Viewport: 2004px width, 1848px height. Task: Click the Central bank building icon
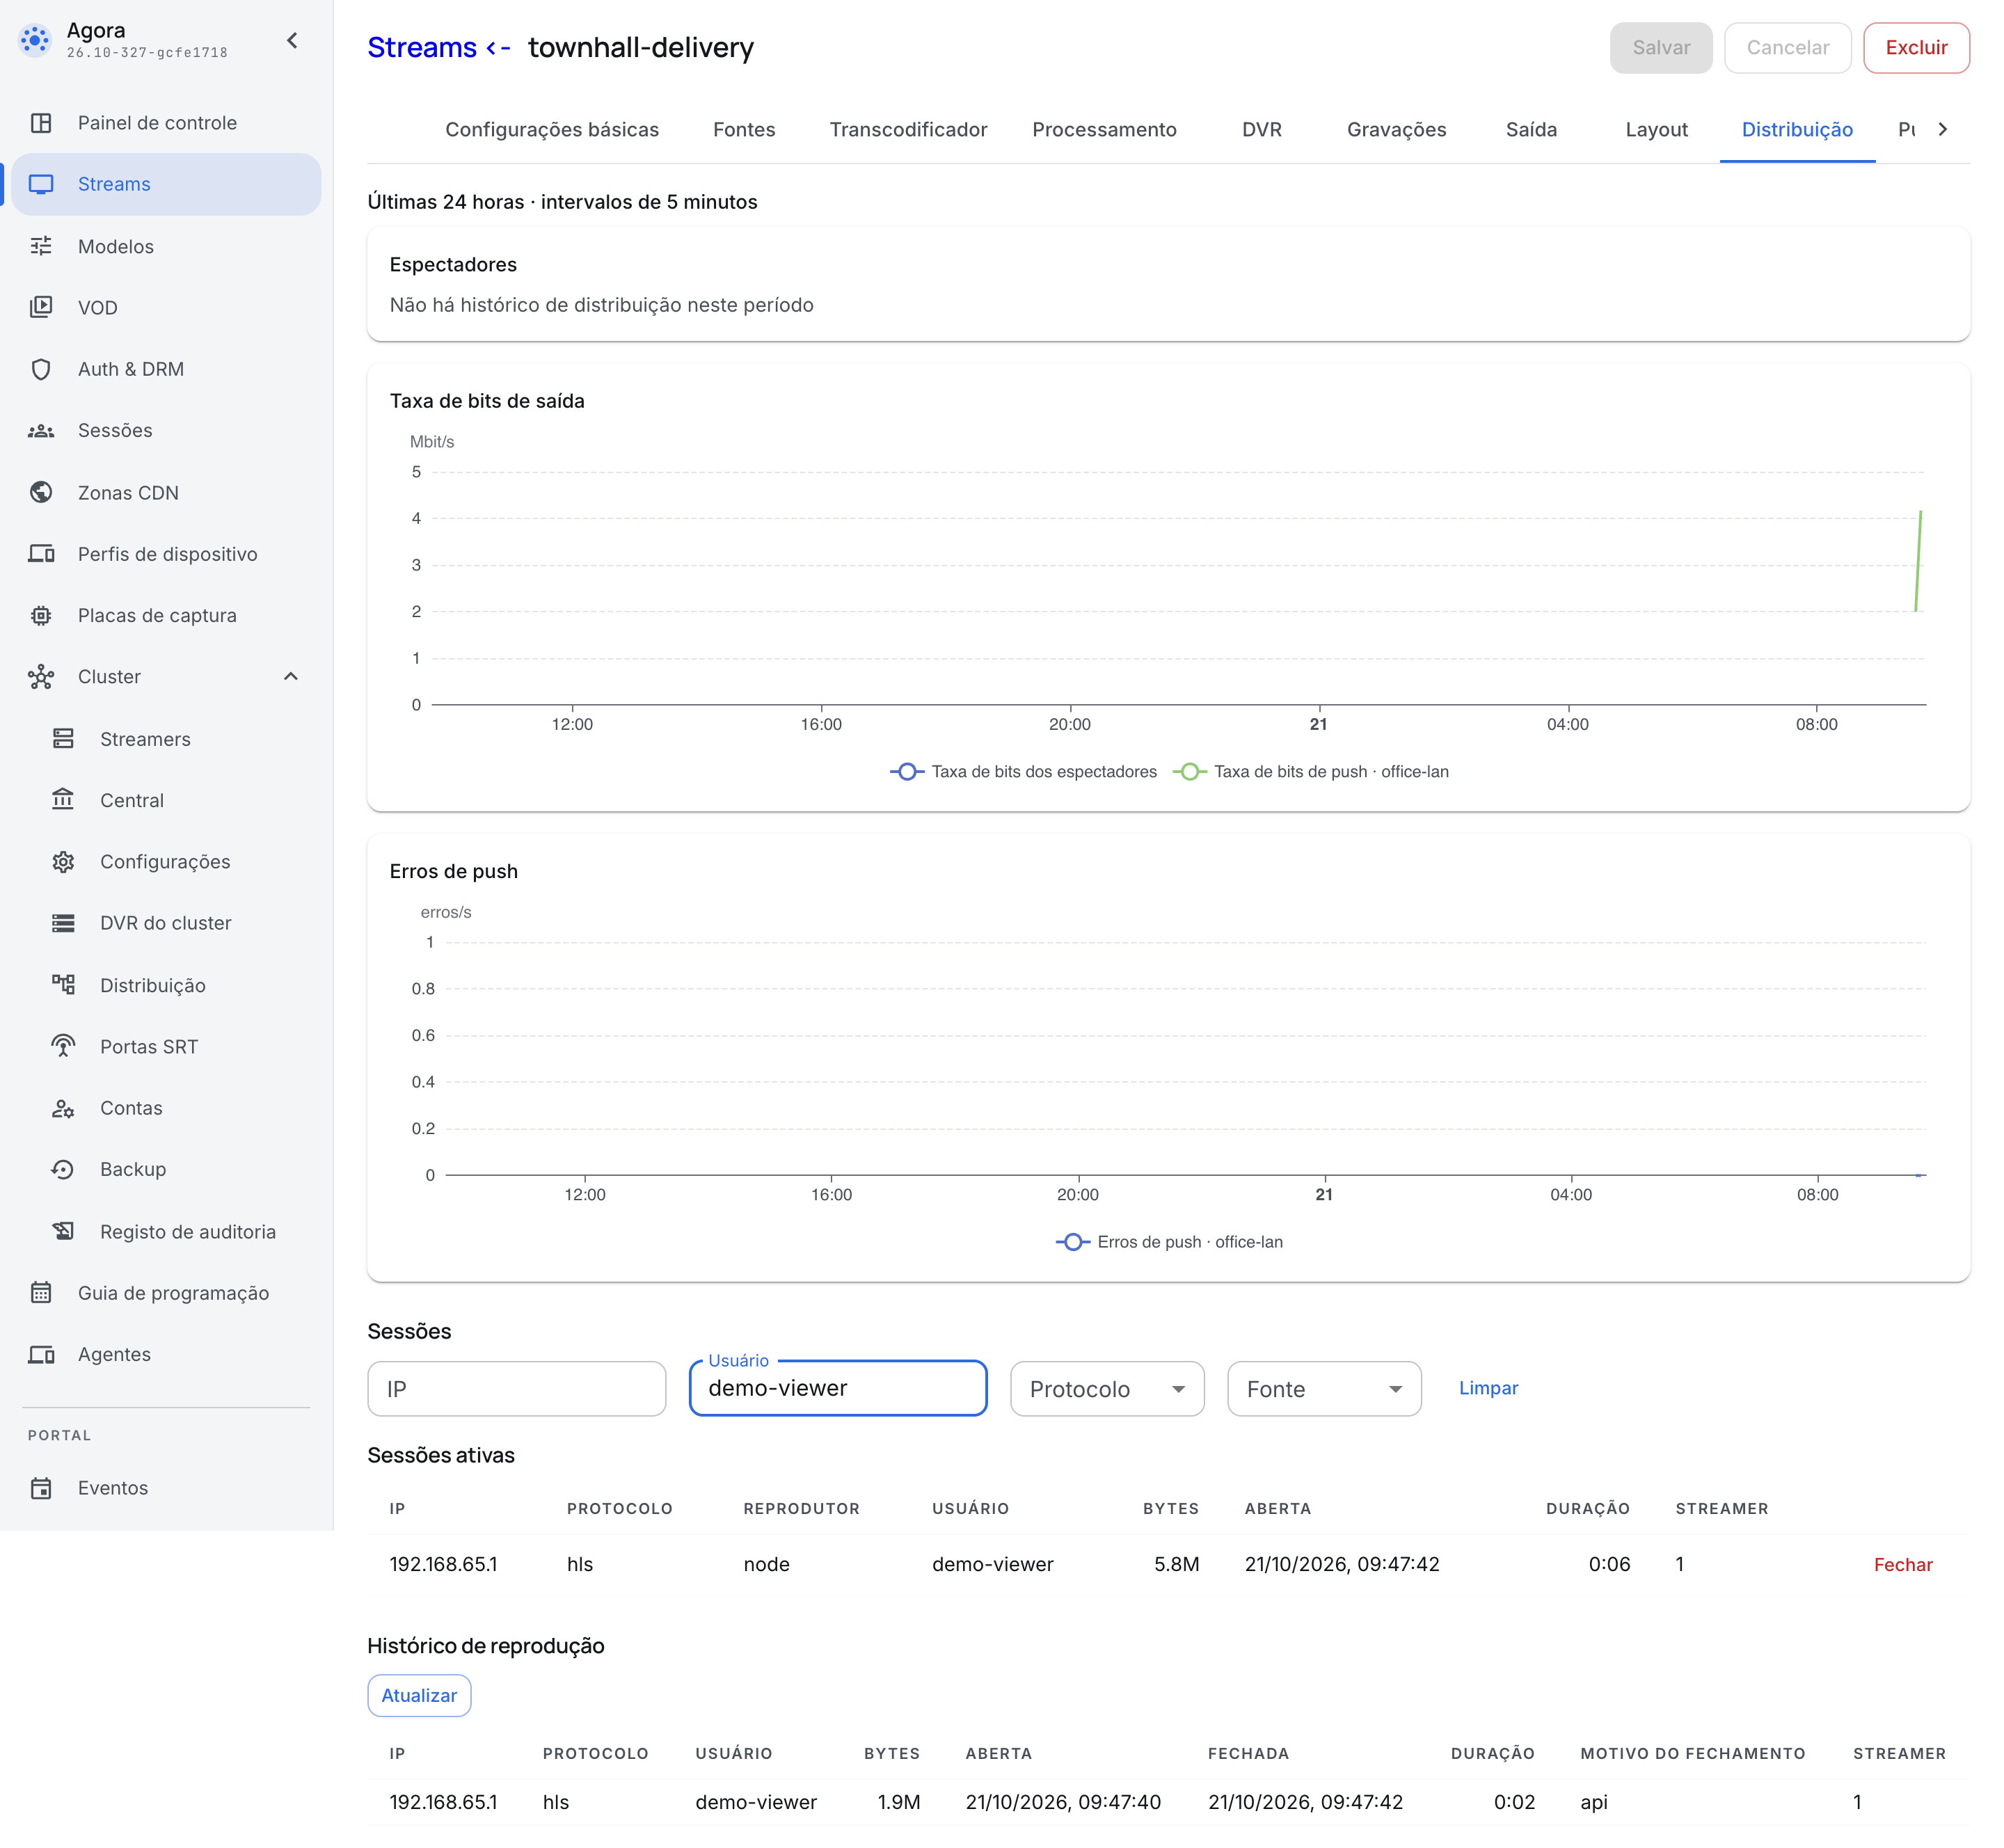point(63,800)
